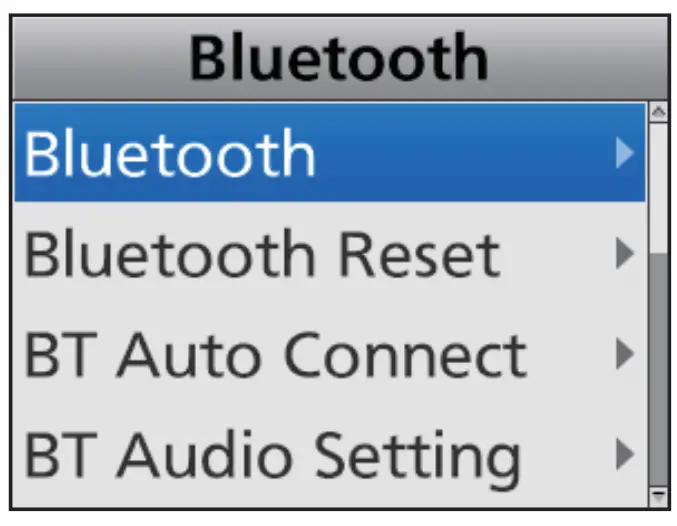Open the BT Audio Setting entry

[272, 456]
